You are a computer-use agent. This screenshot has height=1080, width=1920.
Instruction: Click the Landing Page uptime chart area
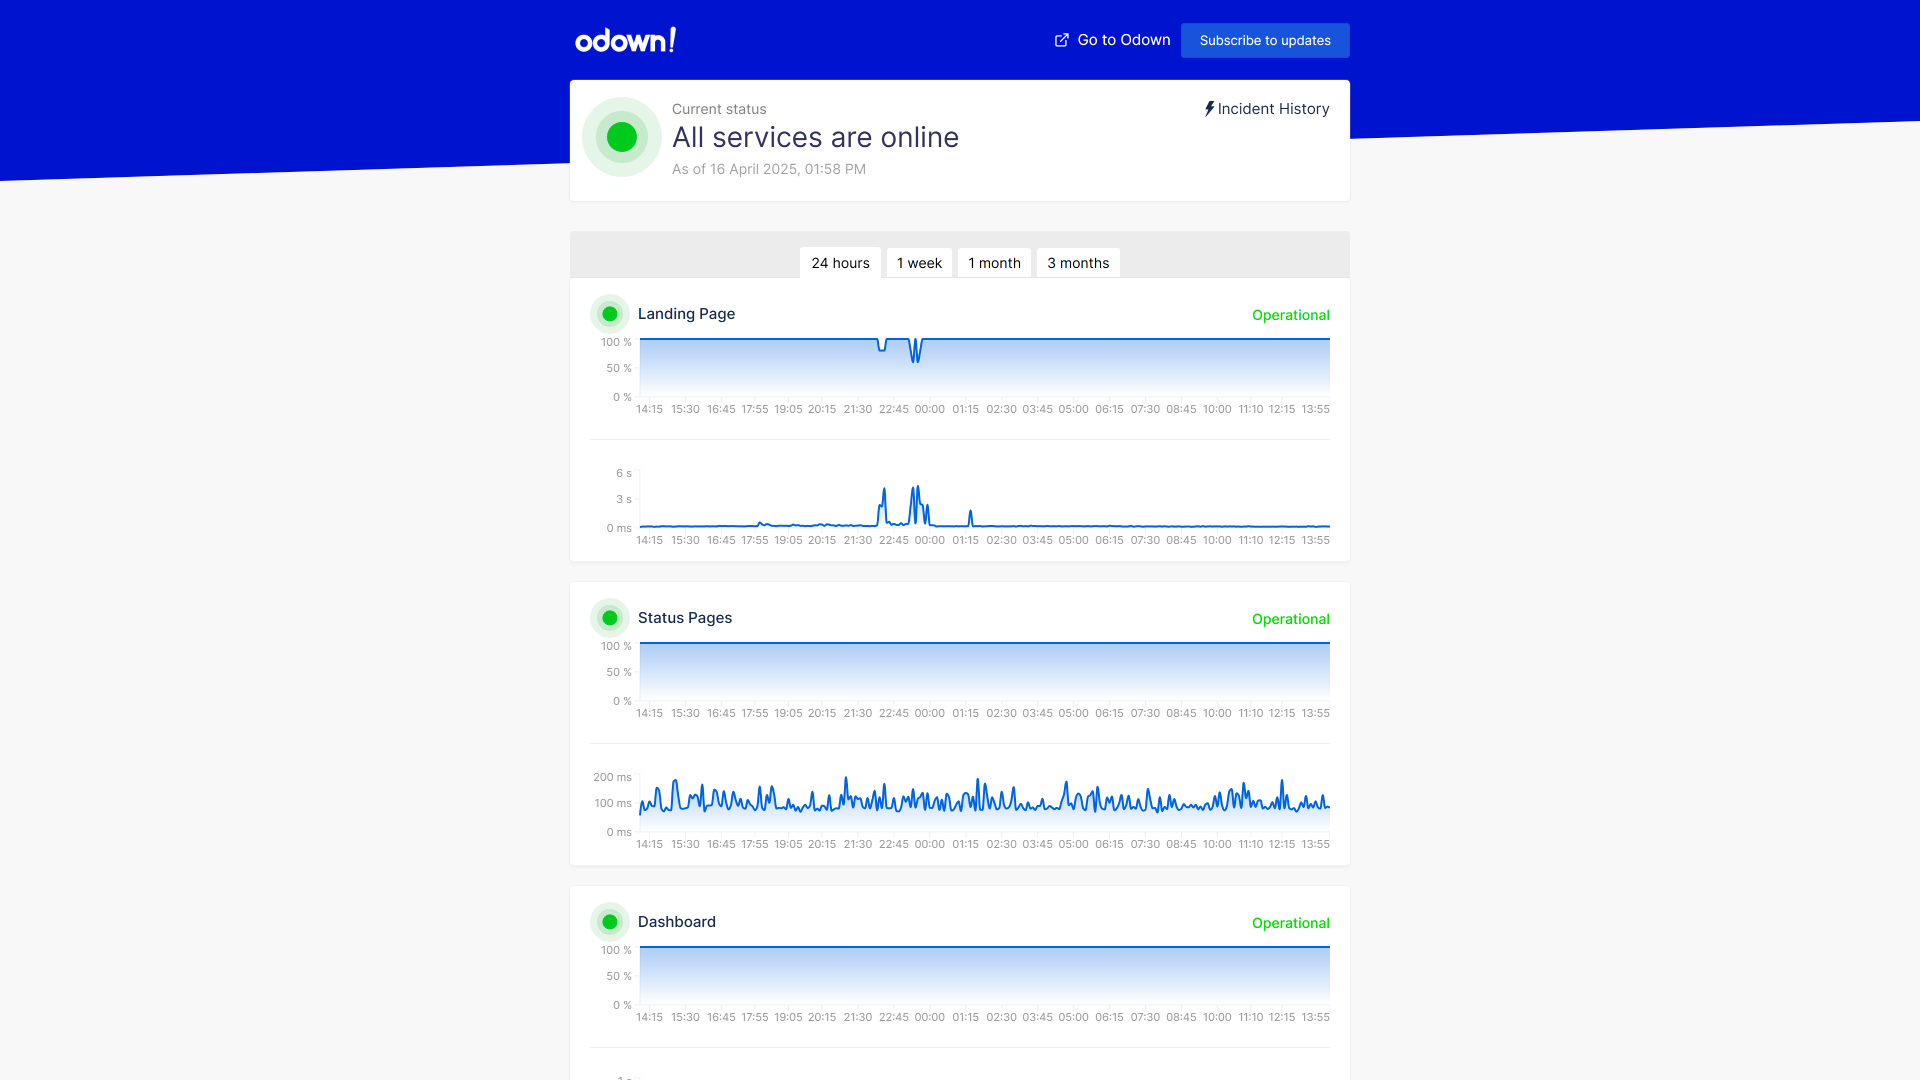pyautogui.click(x=985, y=367)
